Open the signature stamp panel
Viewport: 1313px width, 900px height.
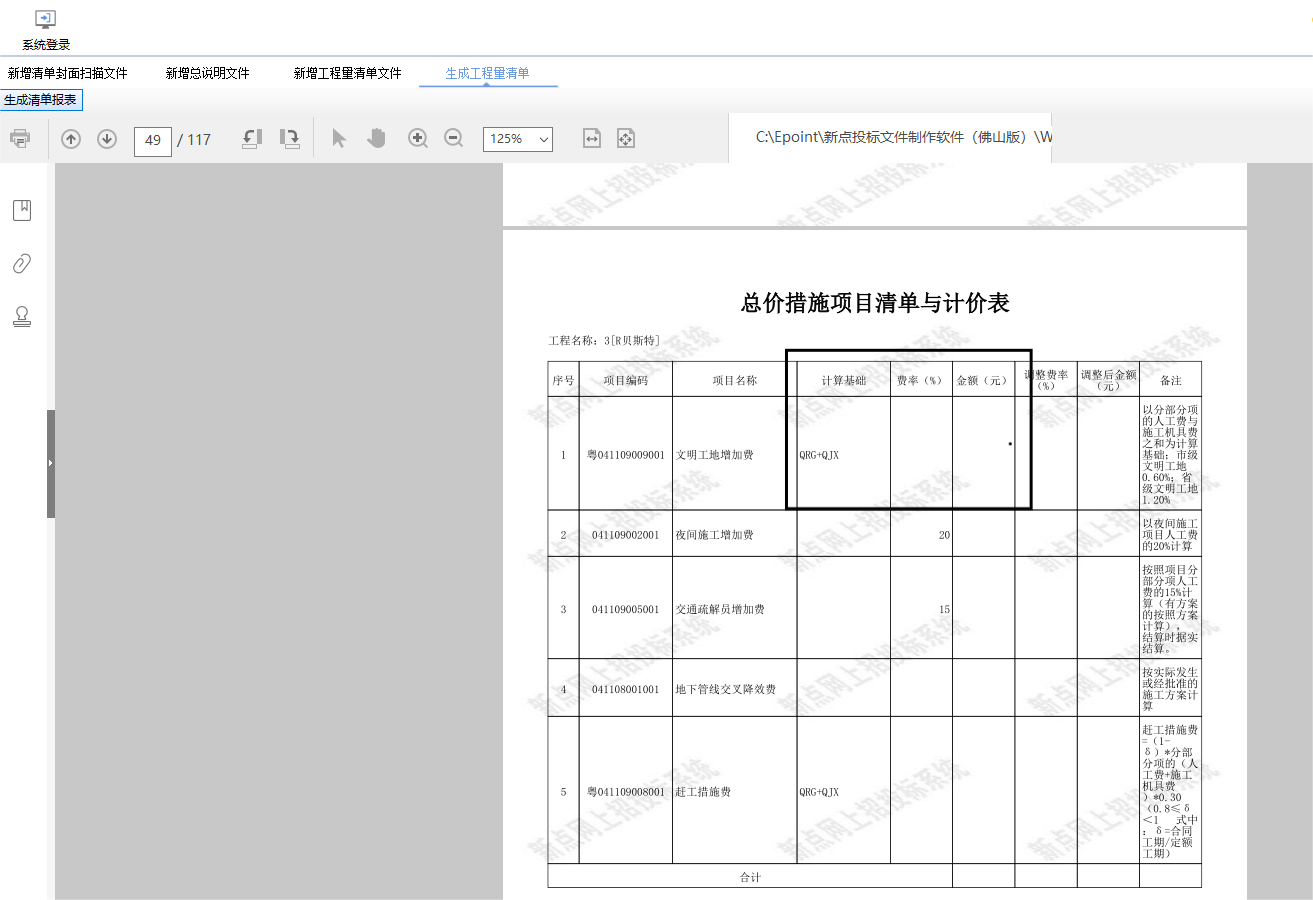click(22, 316)
